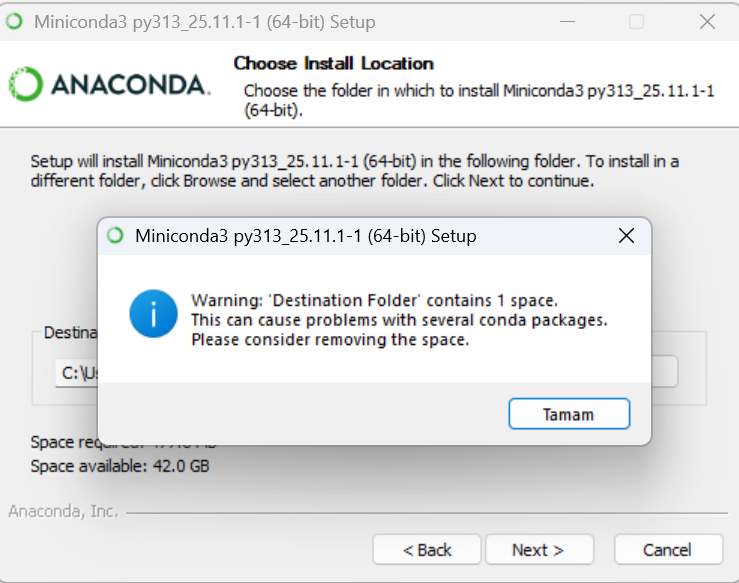Focus the destination folder path field

[x=74, y=373]
